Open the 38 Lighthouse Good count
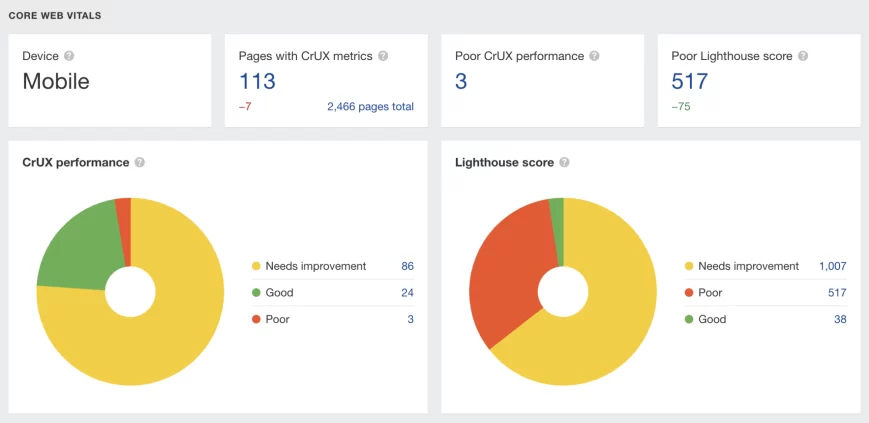 (x=840, y=319)
